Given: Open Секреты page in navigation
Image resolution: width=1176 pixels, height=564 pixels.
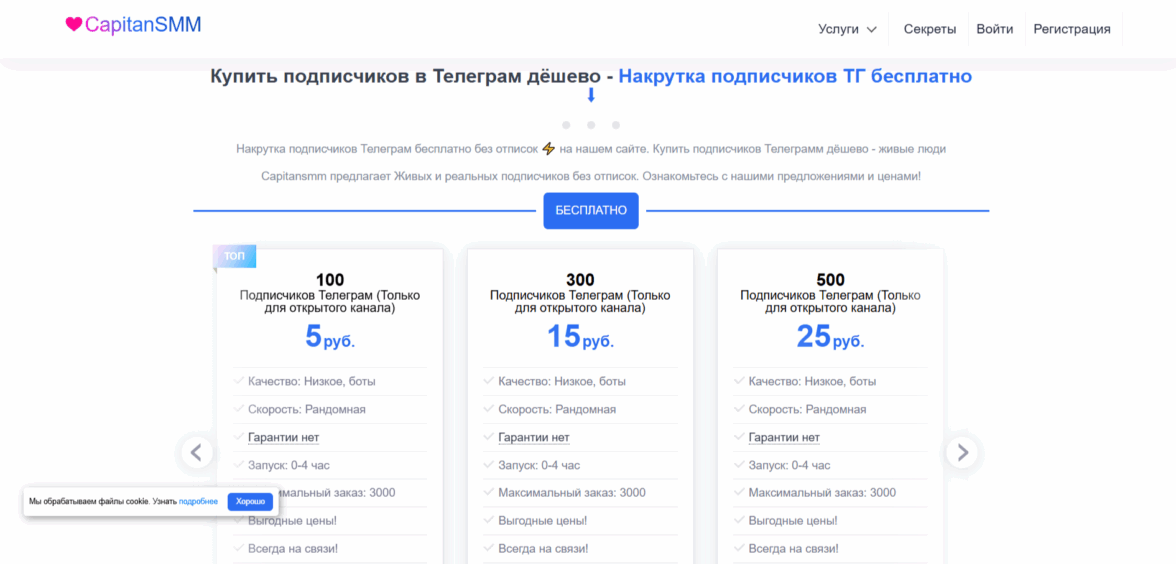Looking at the screenshot, I should 930,29.
